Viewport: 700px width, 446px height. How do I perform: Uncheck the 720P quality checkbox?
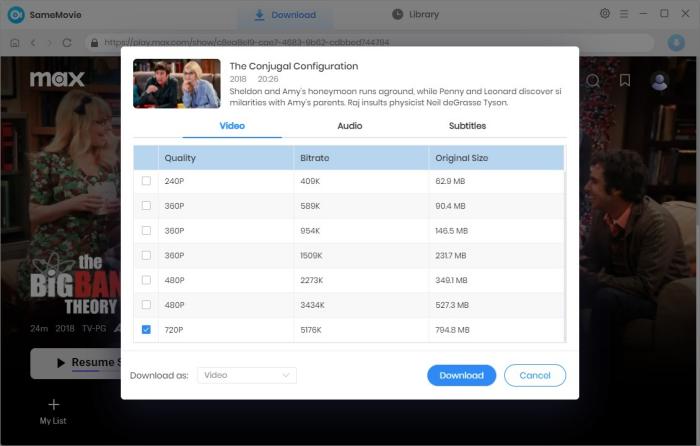tap(147, 329)
